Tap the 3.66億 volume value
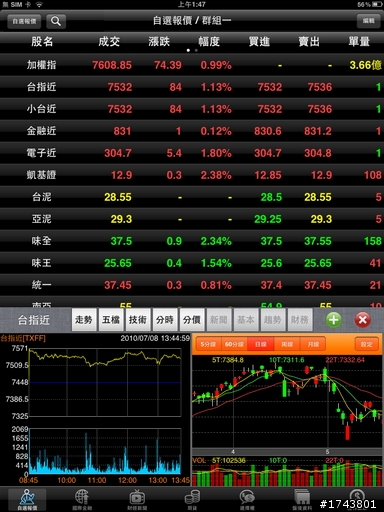The height and width of the screenshot is (512, 384). [365, 65]
